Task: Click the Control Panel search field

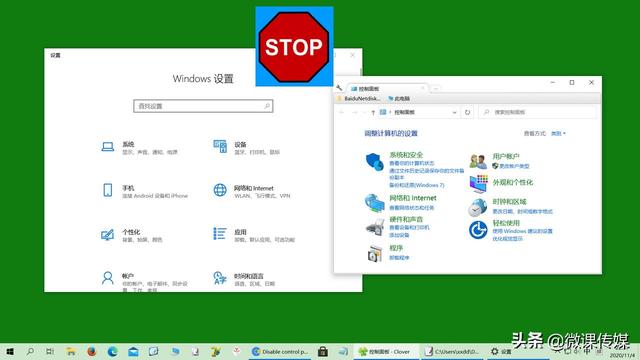Action: coord(538,112)
